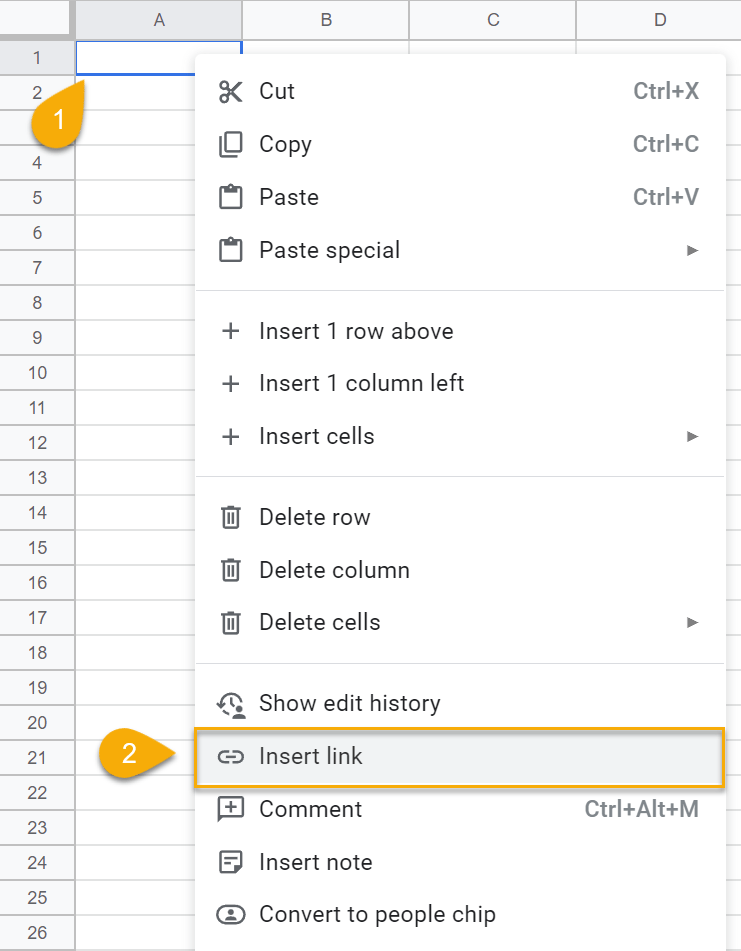The width and height of the screenshot is (741, 951).
Task: Expand the Paste special submenu arrow
Action: click(x=692, y=250)
